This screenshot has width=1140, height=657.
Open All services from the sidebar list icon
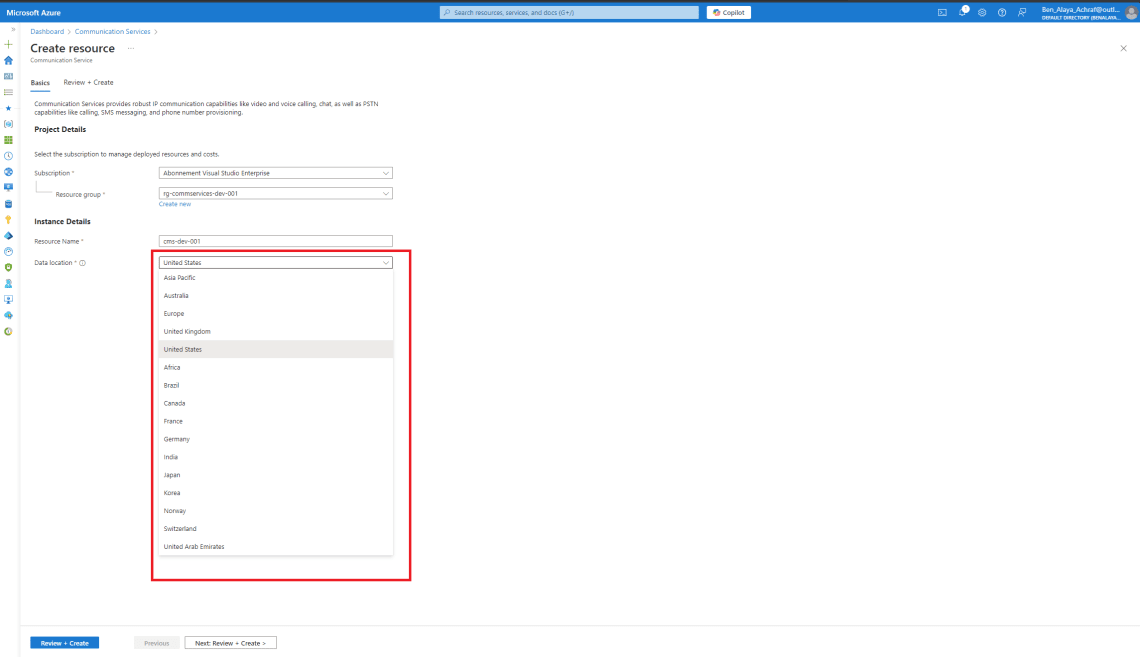click(8, 91)
